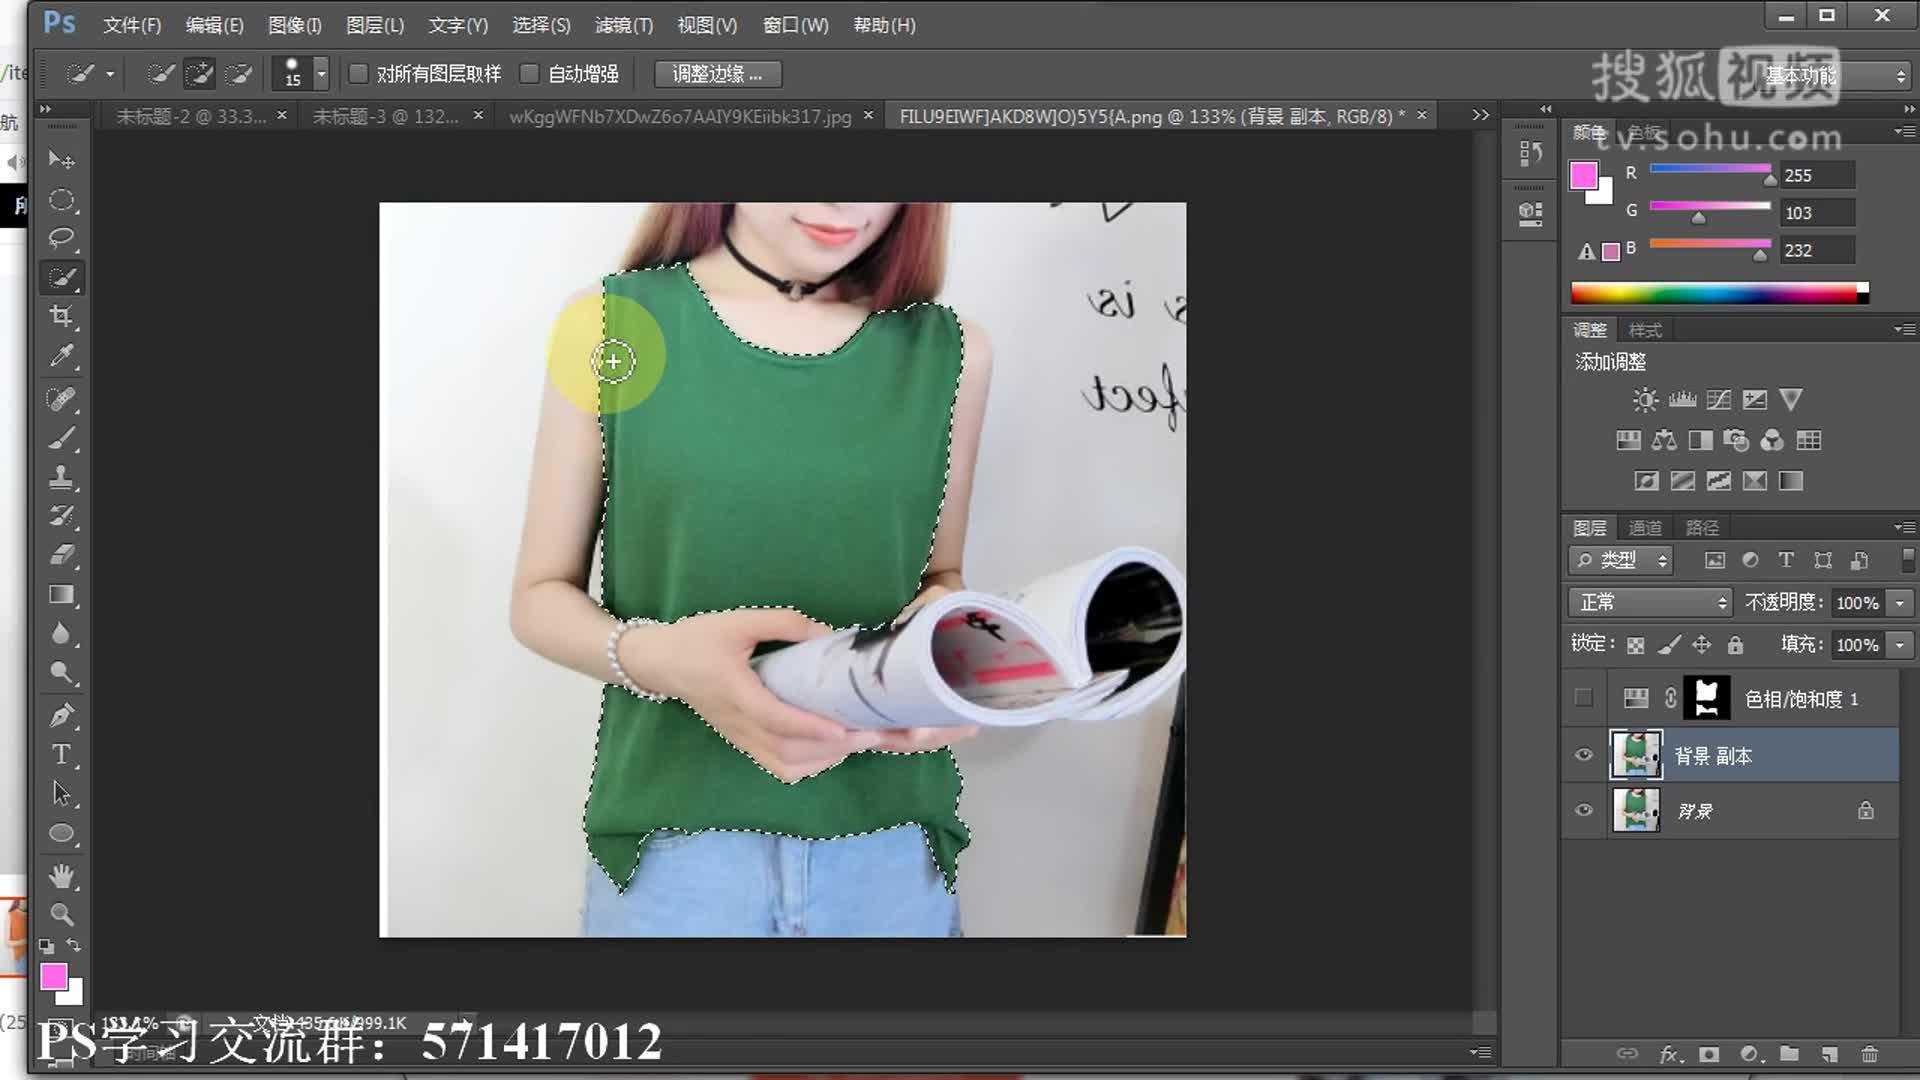
Task: Add a Hue/Saturation adjustment icon
Action: (x=1629, y=440)
